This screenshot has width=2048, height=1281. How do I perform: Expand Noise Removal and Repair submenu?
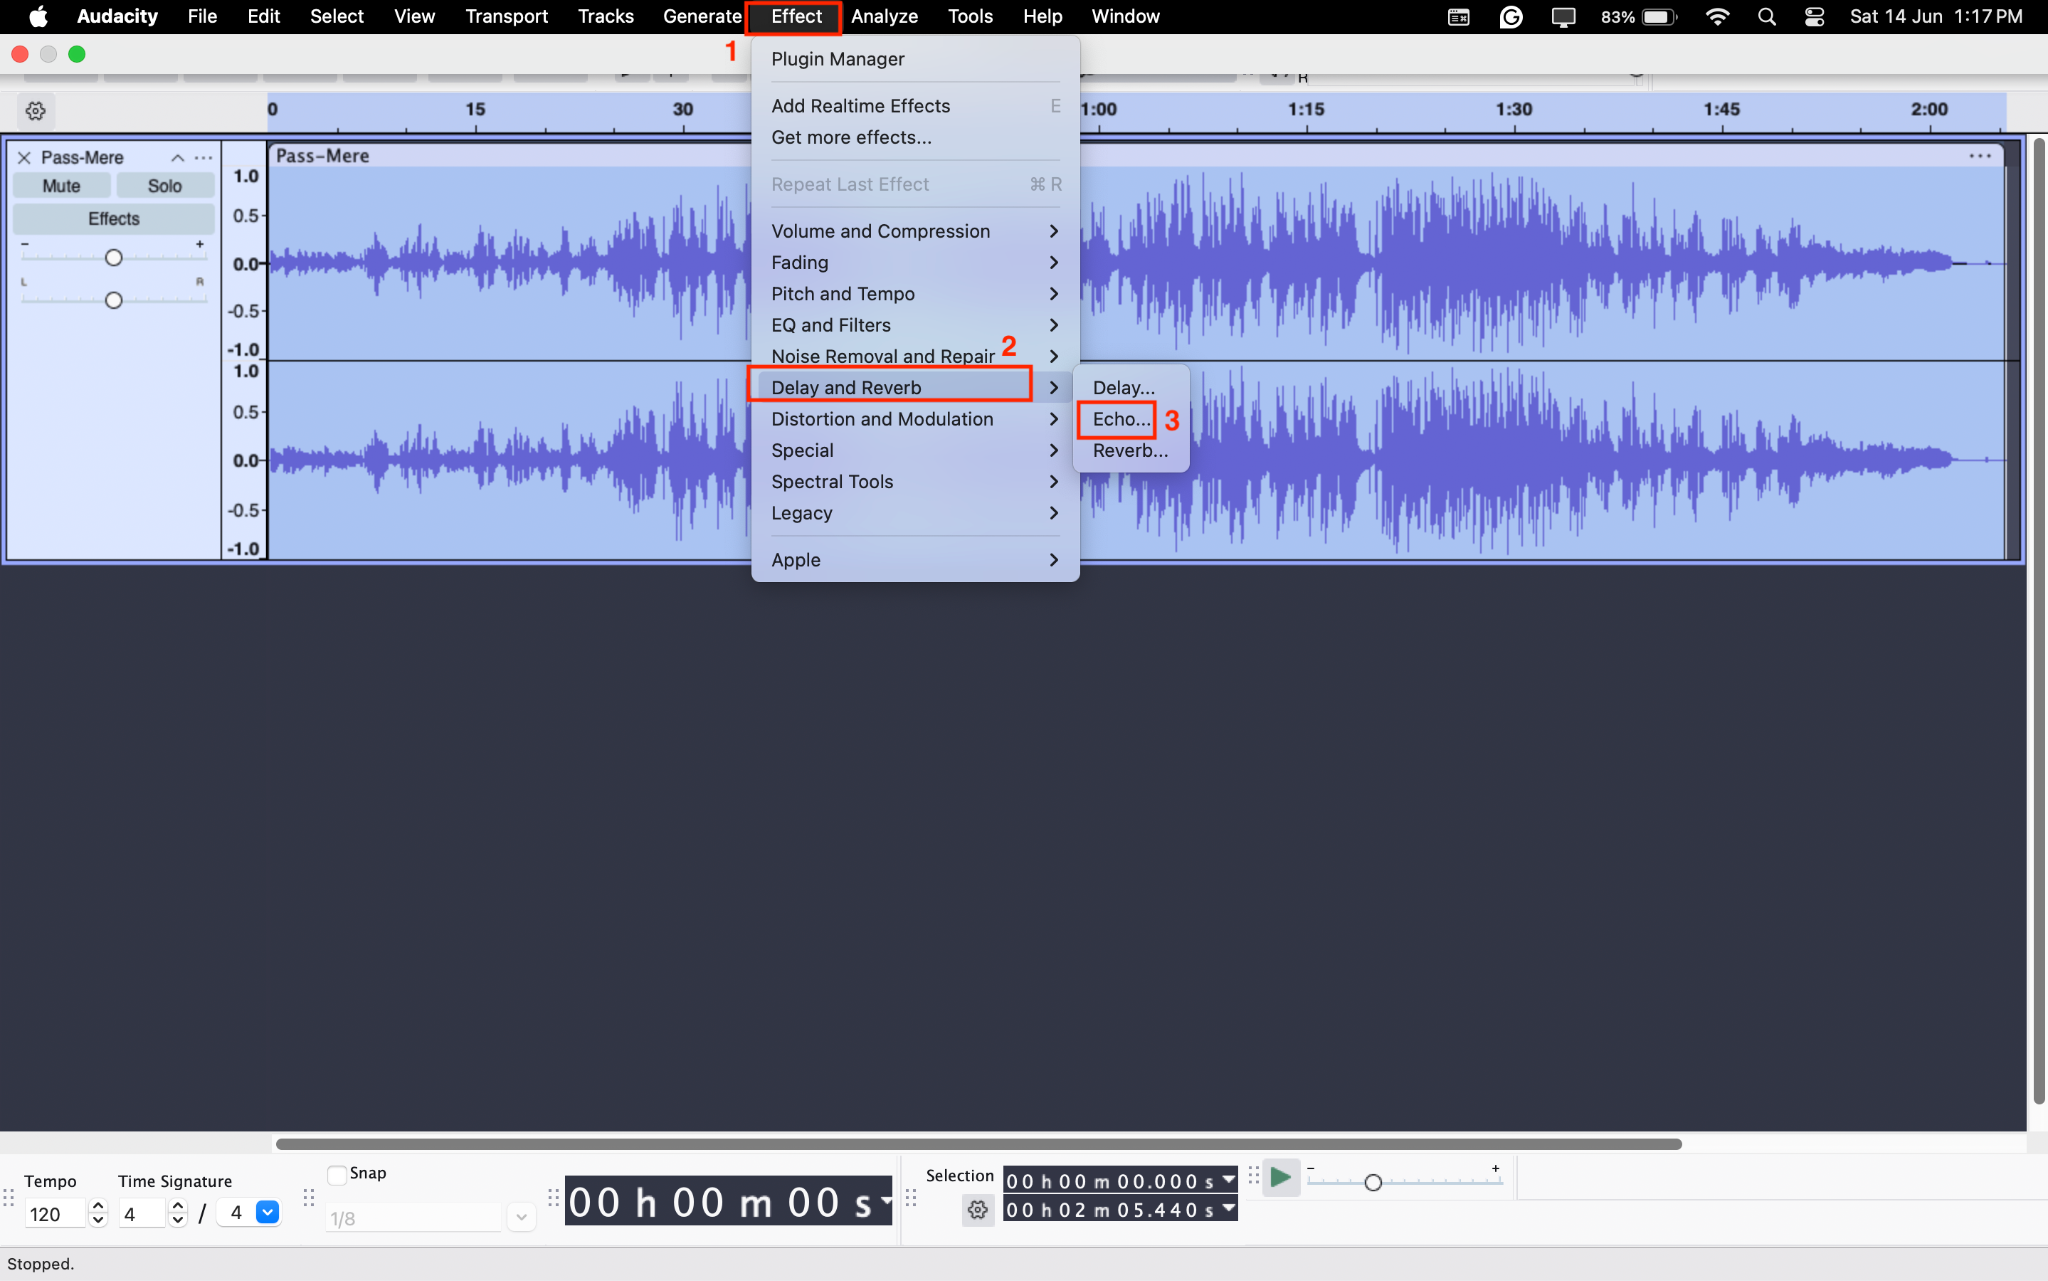click(x=915, y=357)
